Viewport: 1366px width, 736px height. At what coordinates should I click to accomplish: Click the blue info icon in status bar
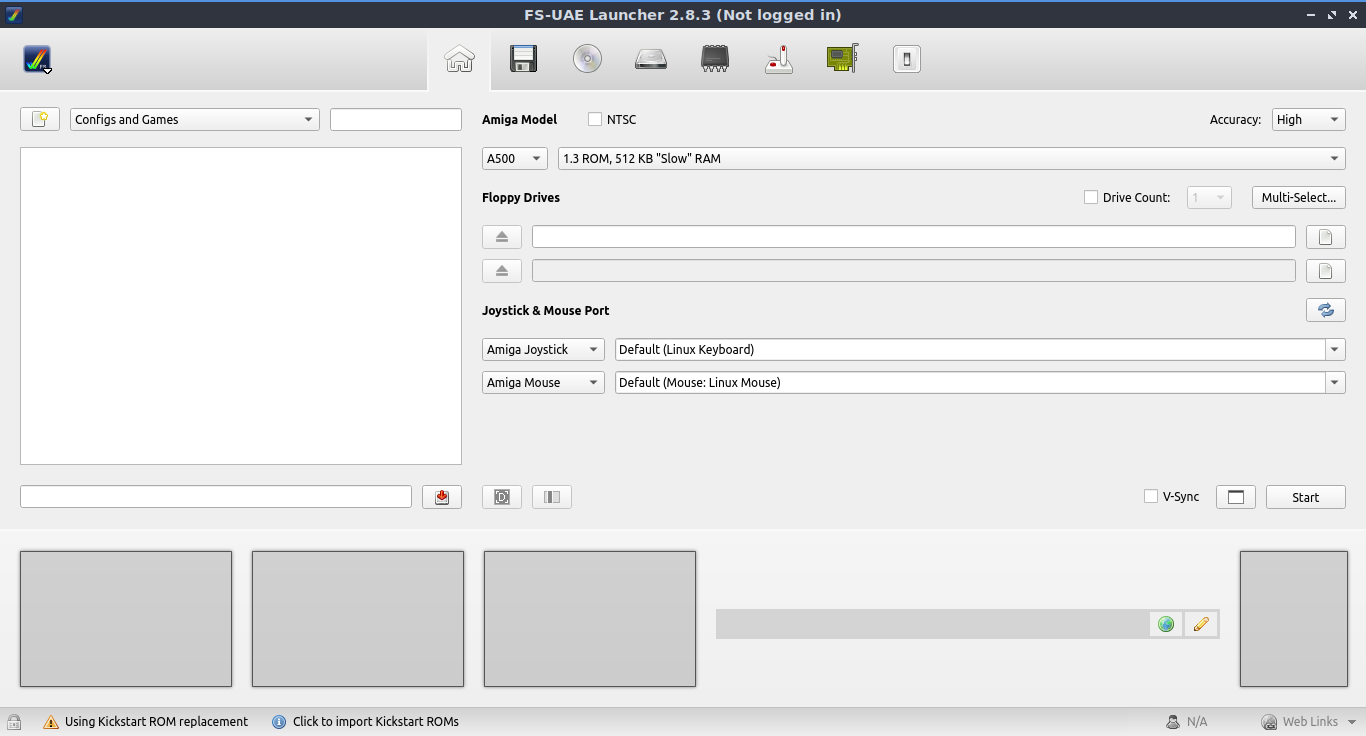coord(279,721)
